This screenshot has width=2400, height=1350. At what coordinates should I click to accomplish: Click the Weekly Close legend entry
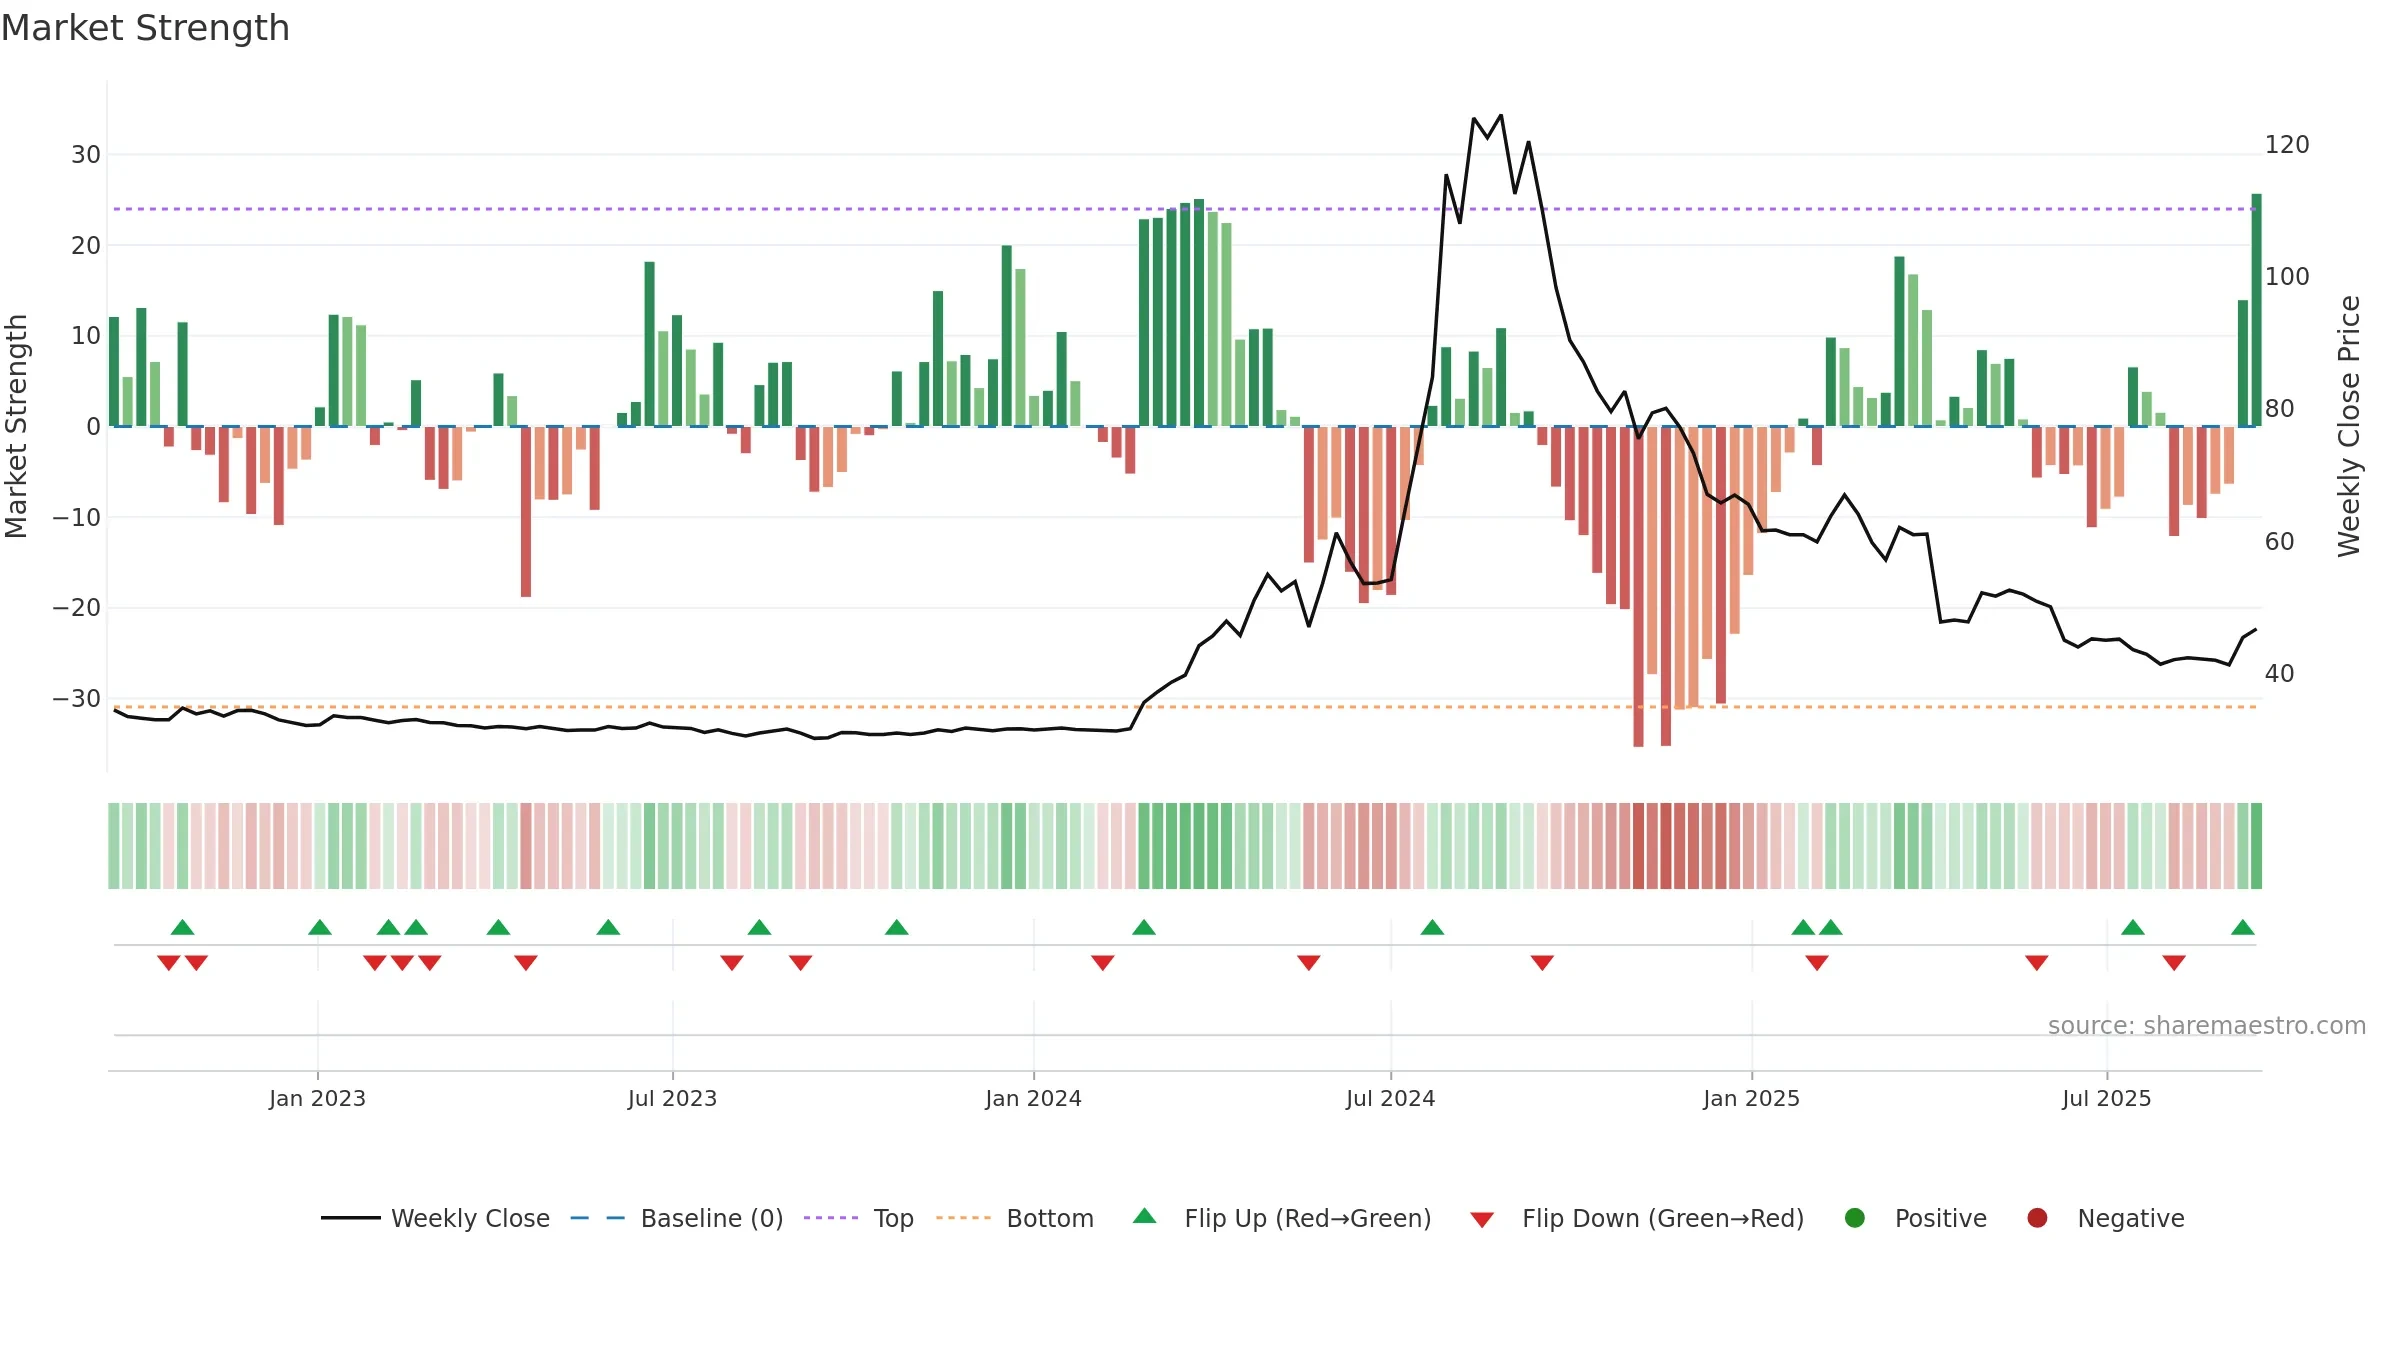point(435,1218)
